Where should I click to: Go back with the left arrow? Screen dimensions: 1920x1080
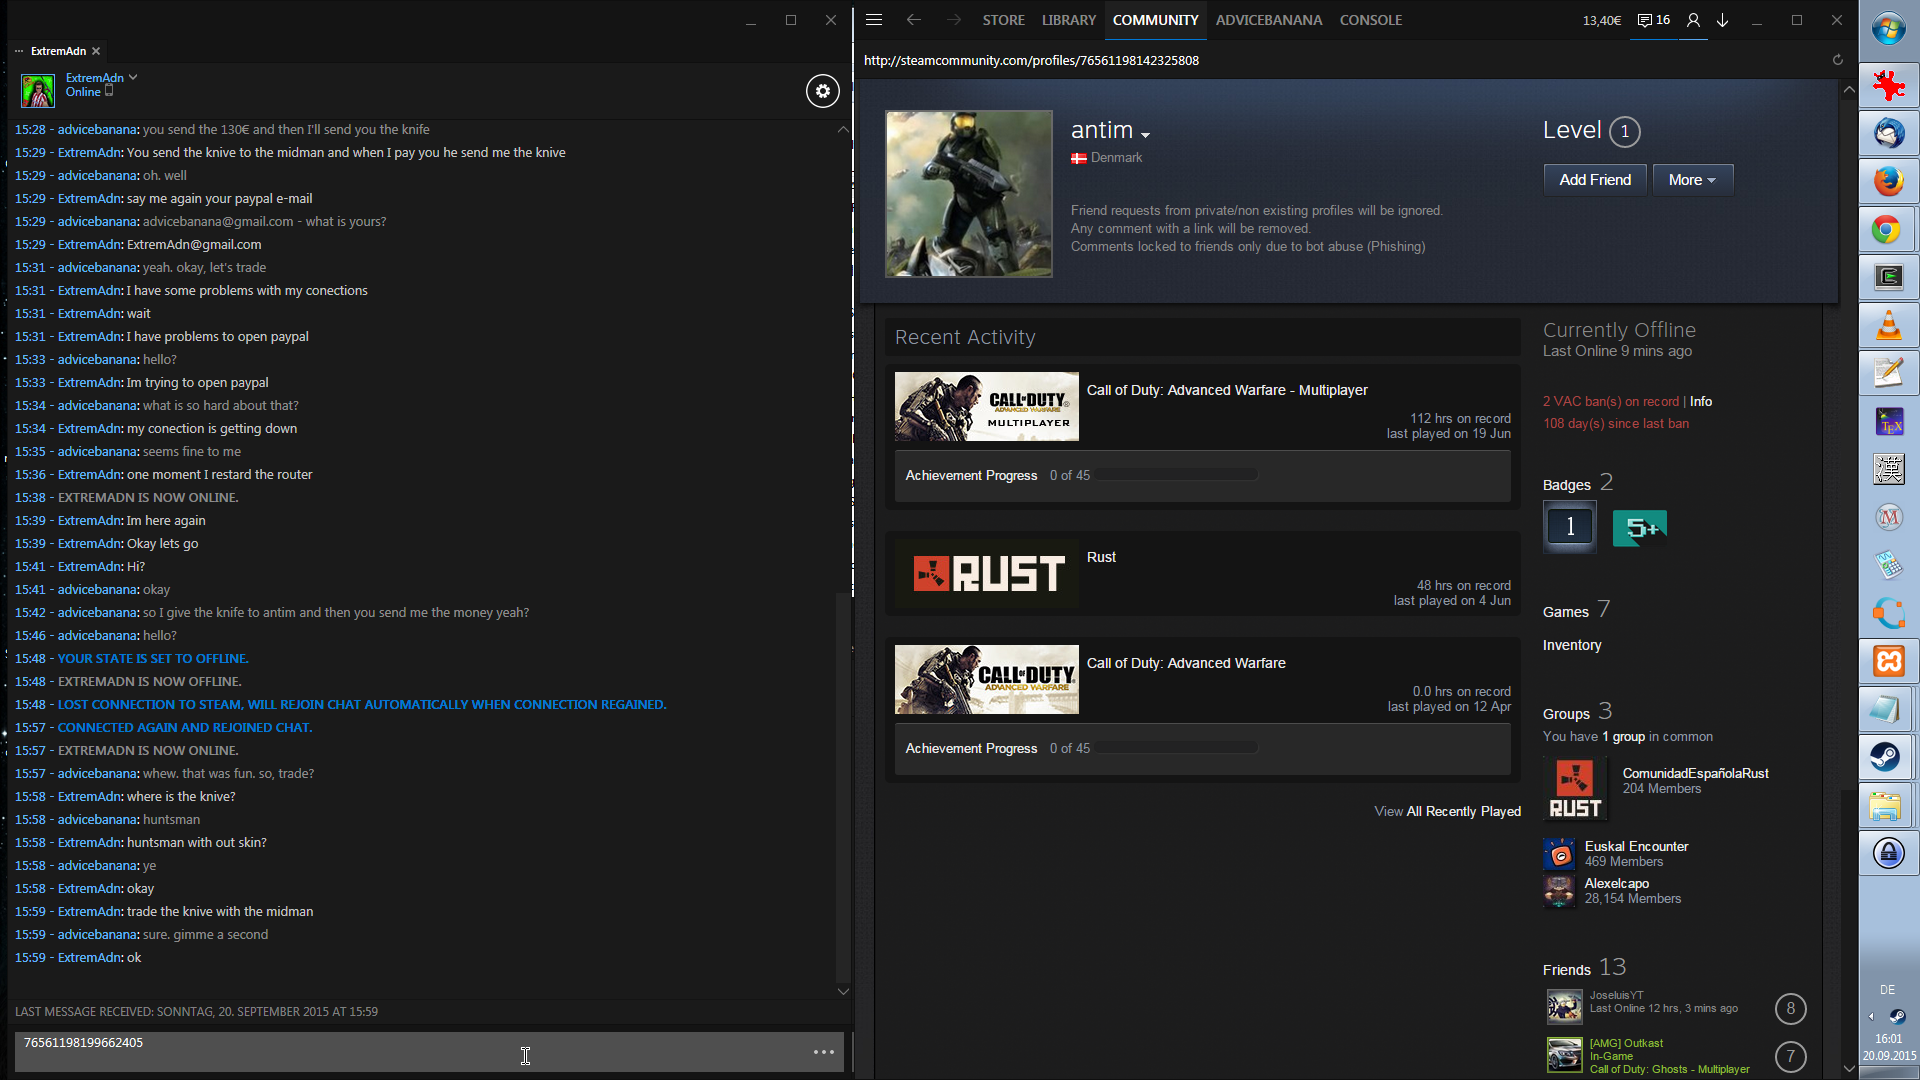point(913,20)
